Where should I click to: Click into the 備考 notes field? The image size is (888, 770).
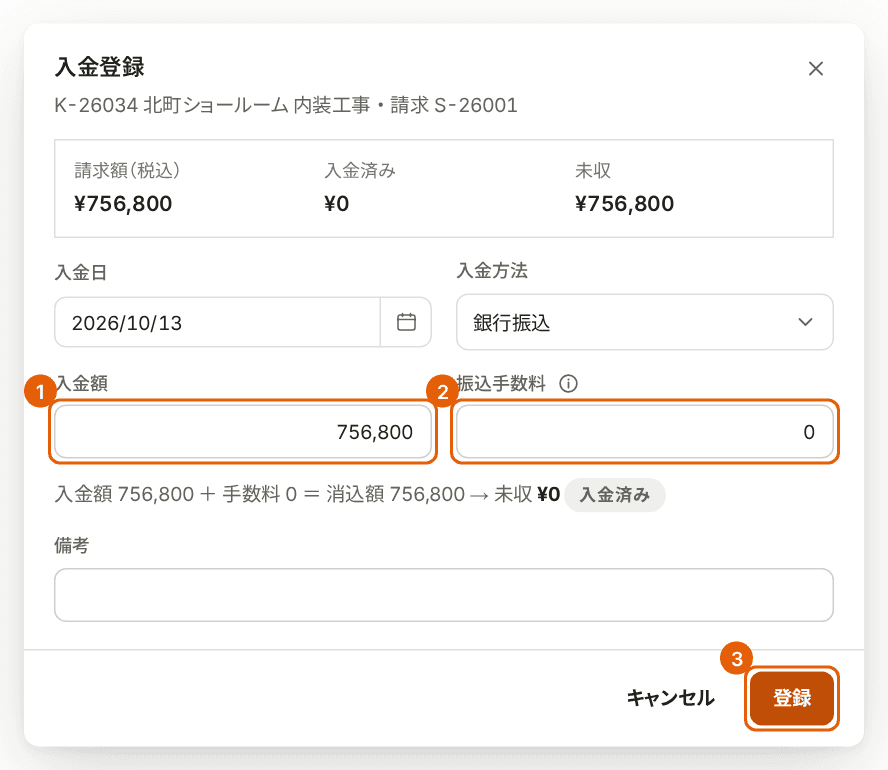tap(443, 595)
